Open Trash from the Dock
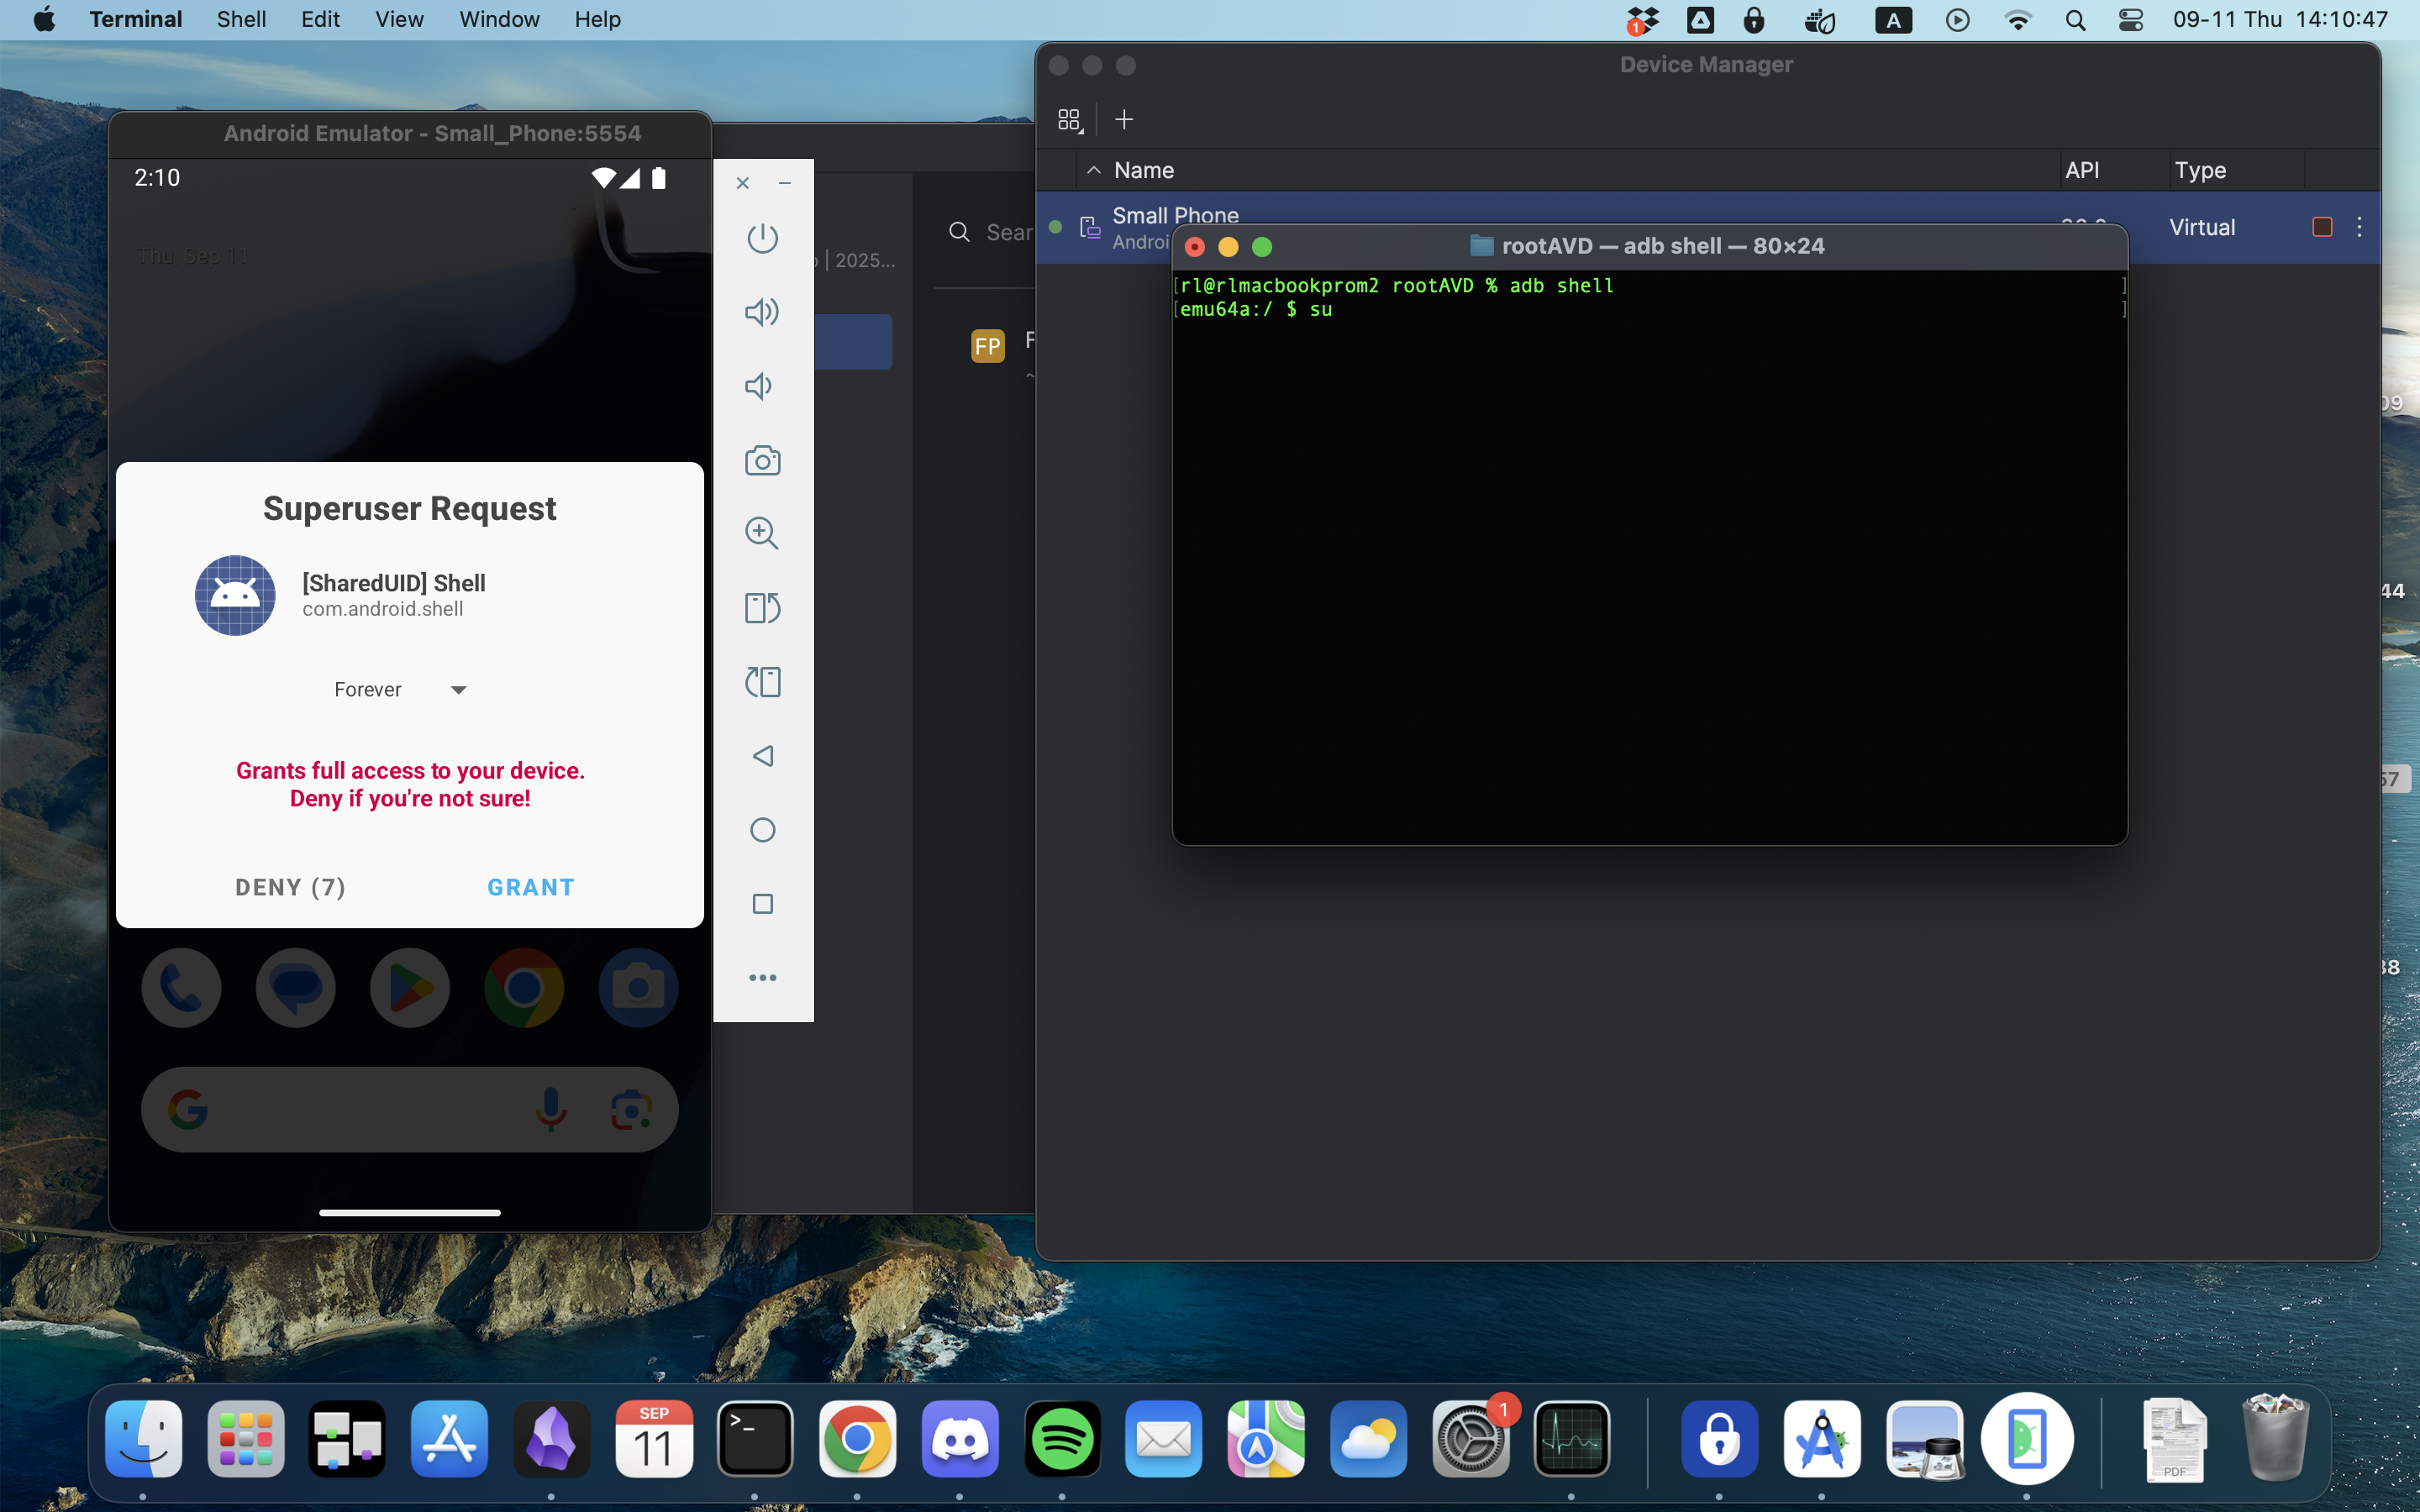This screenshot has height=1512, width=2420. (2276, 1439)
